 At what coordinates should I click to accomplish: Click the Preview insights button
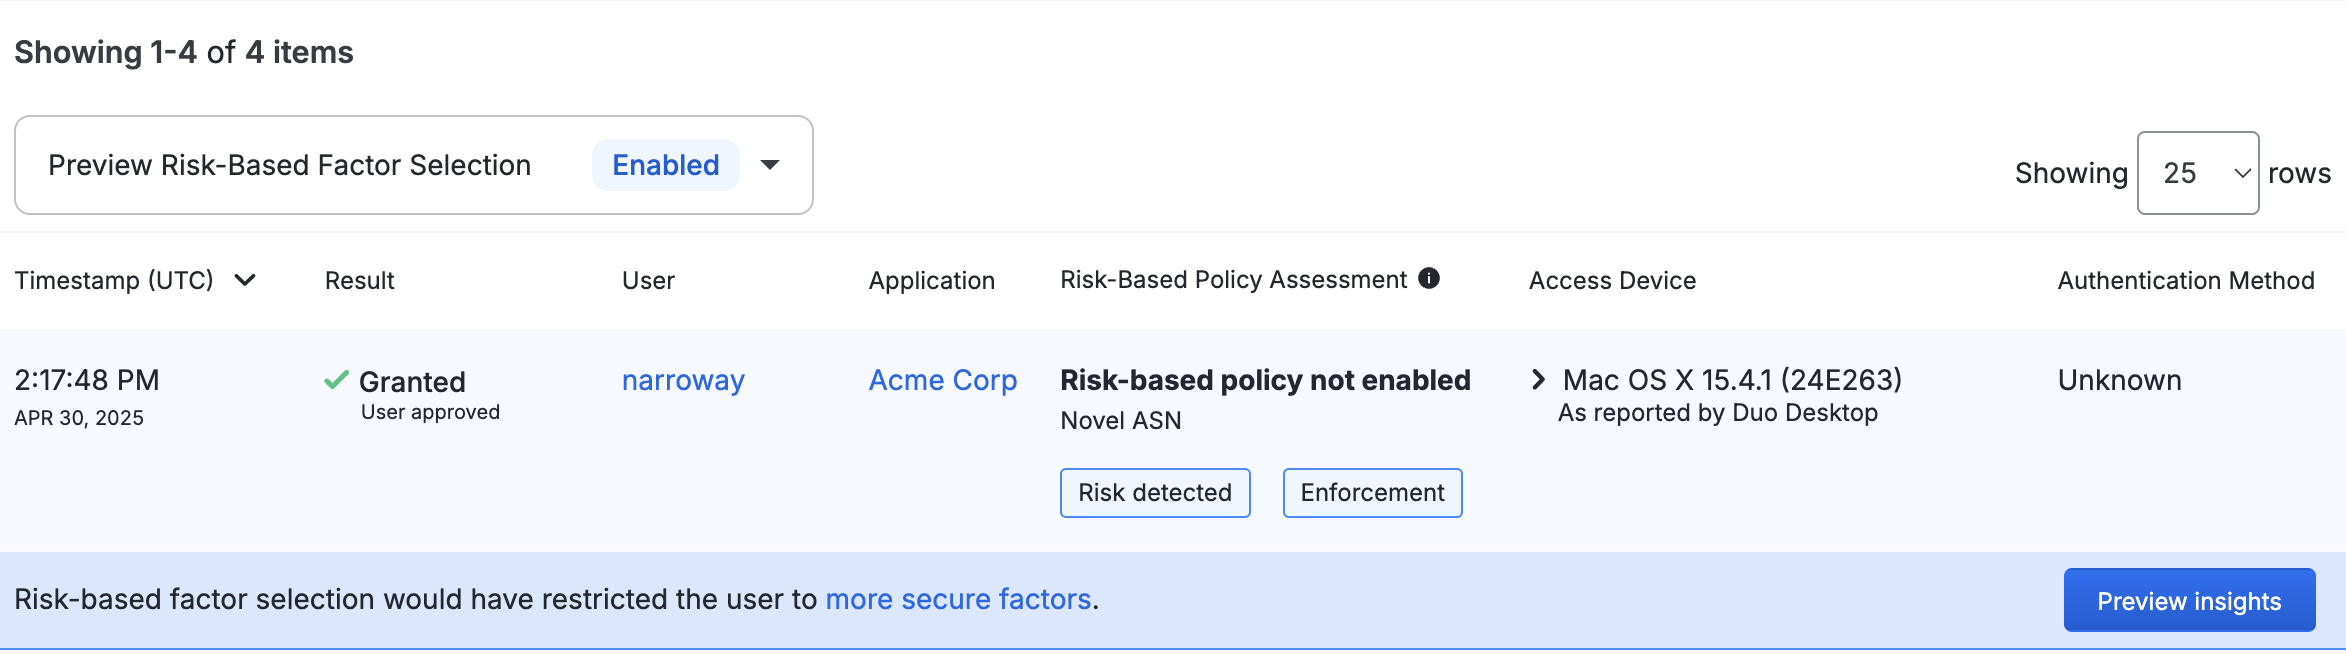2189,600
